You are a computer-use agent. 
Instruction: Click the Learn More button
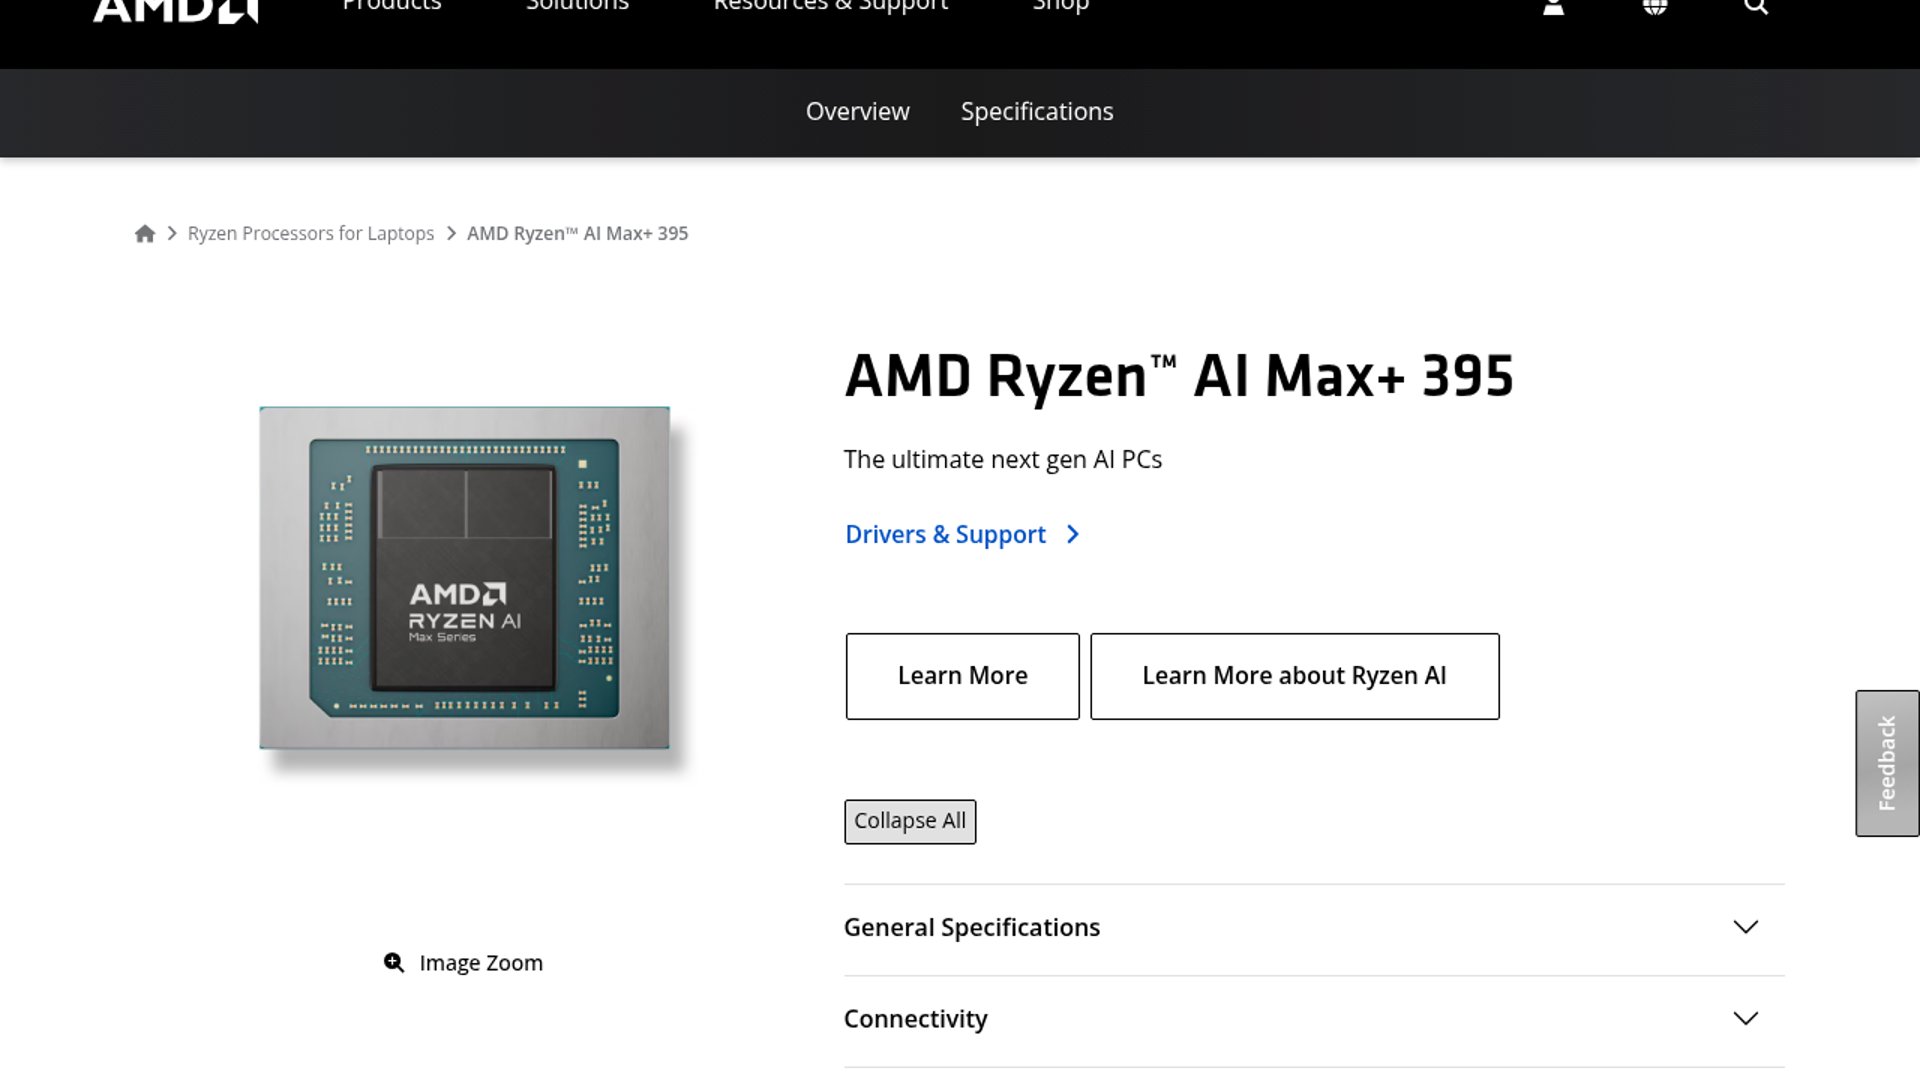(962, 676)
